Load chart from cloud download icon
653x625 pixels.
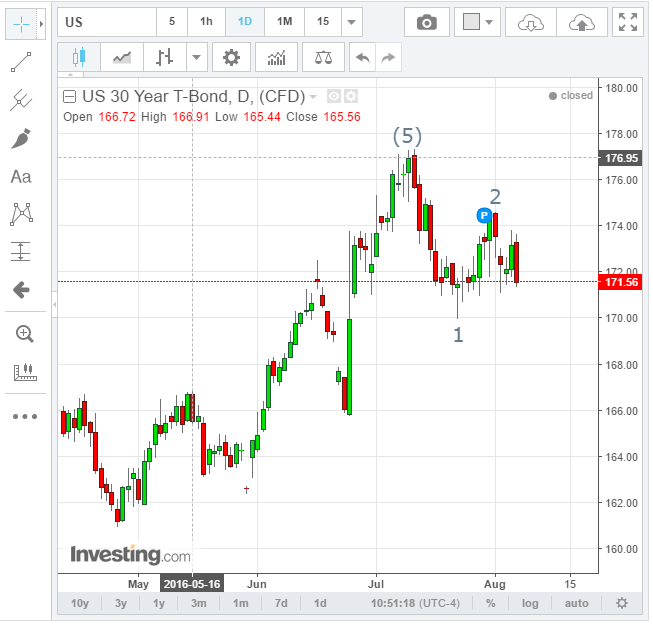coord(531,22)
